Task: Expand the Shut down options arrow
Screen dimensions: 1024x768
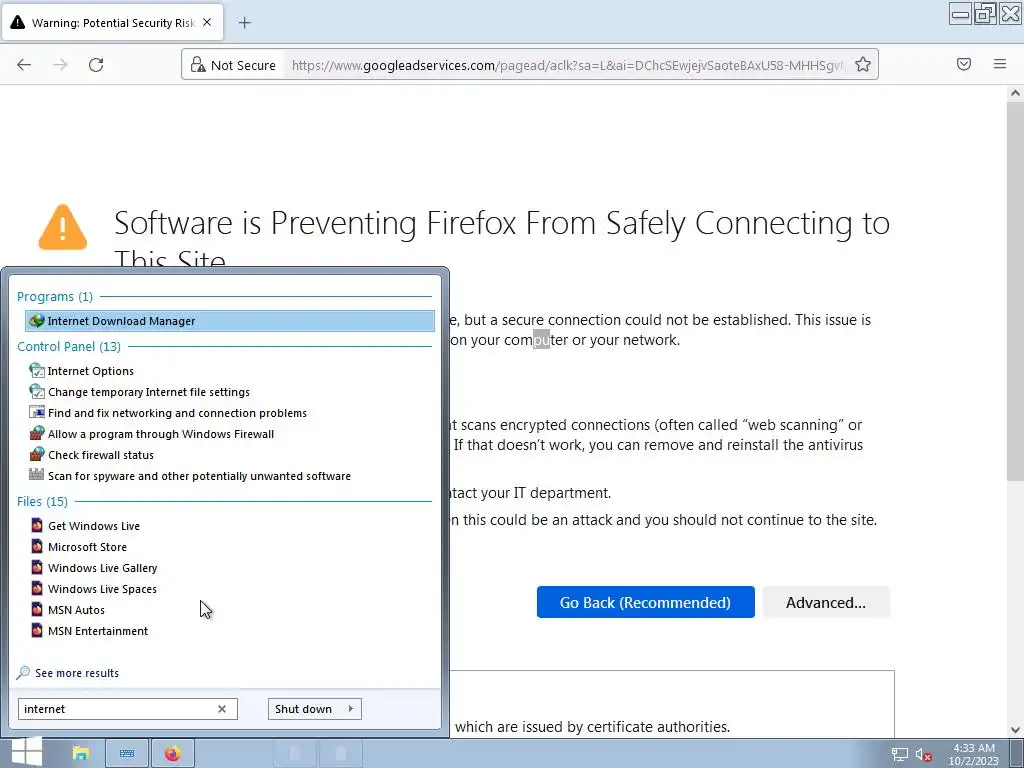Action: [351, 709]
